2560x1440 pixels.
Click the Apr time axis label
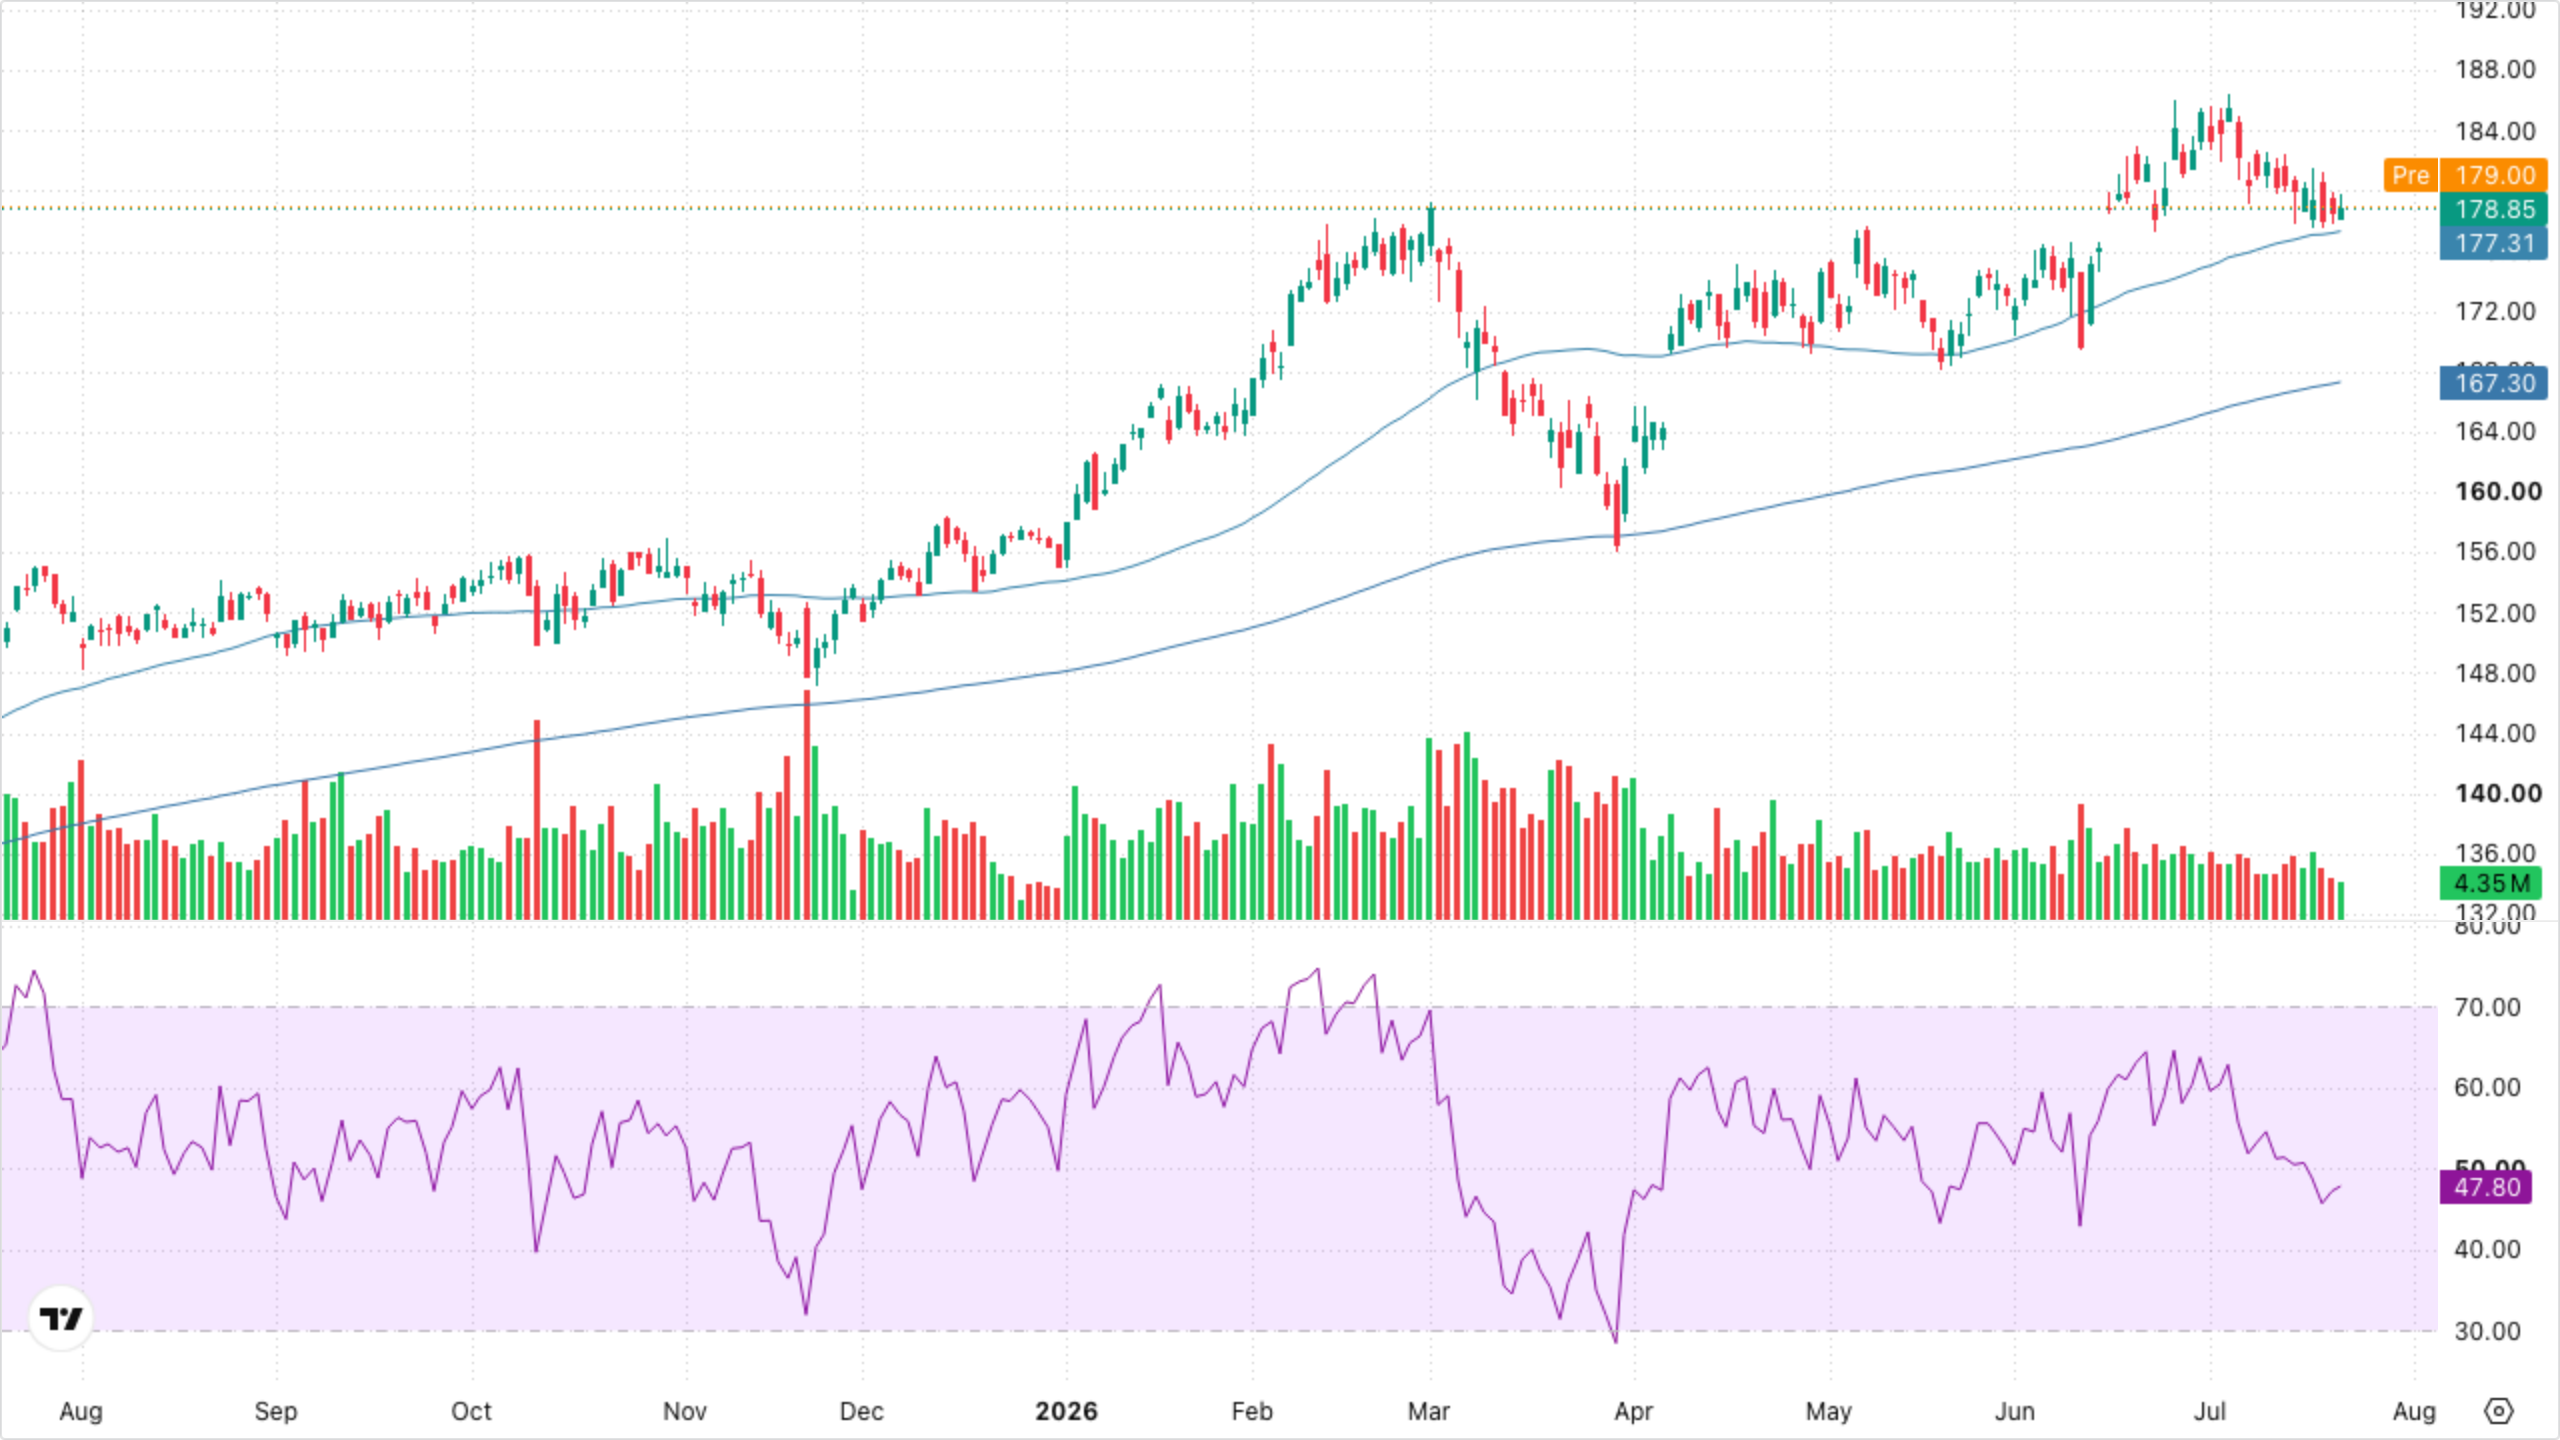click(1634, 1411)
